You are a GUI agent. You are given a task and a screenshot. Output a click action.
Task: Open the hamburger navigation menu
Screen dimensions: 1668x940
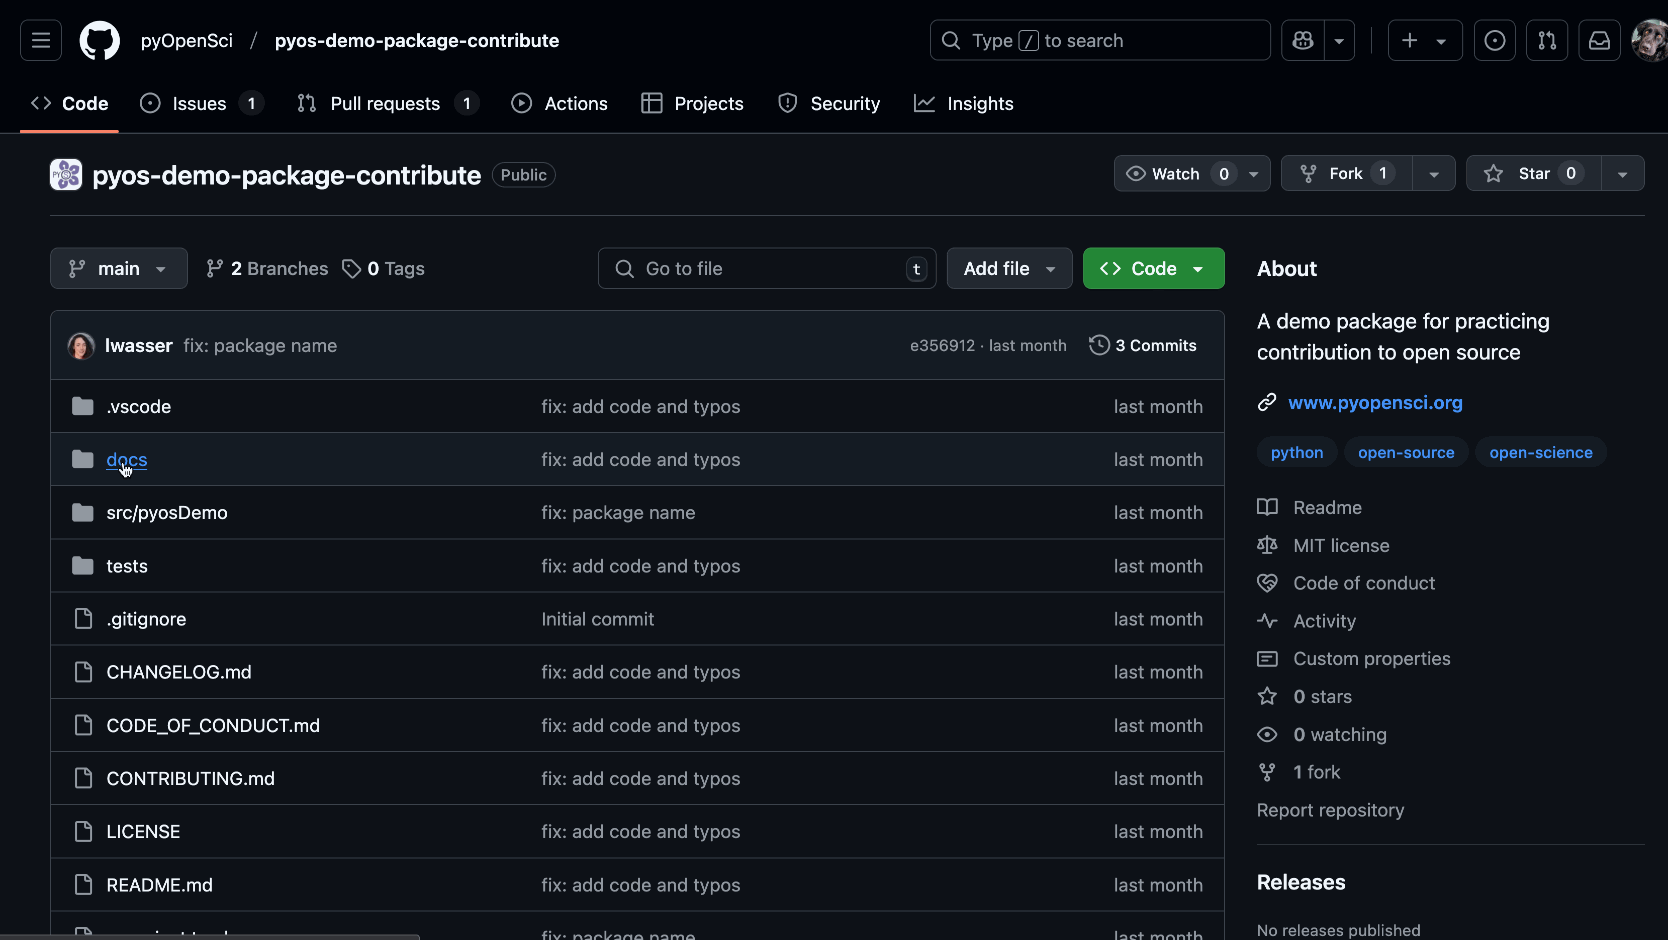point(41,40)
